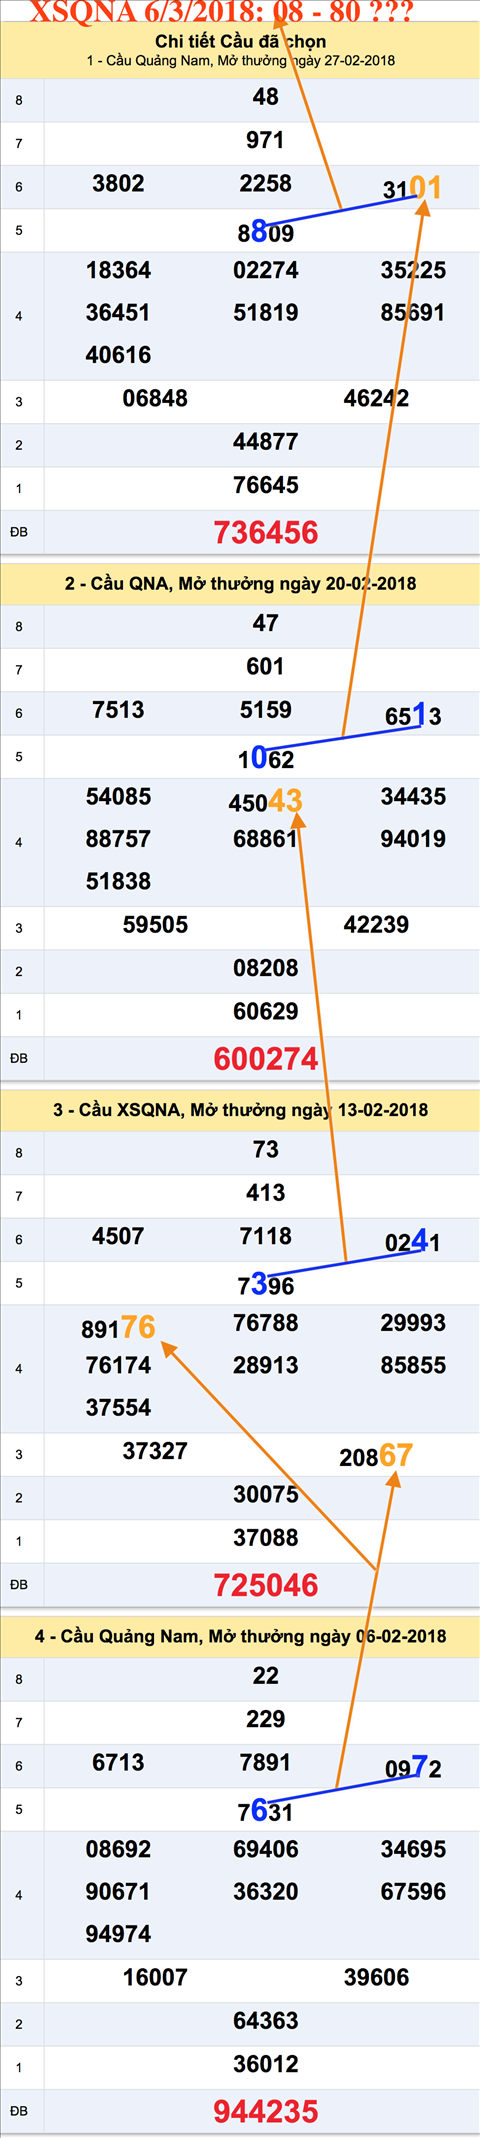Click header "4 - Cầu Quảng Nam" dated 06-02-2018
480x2138 pixels.
pos(240,1636)
